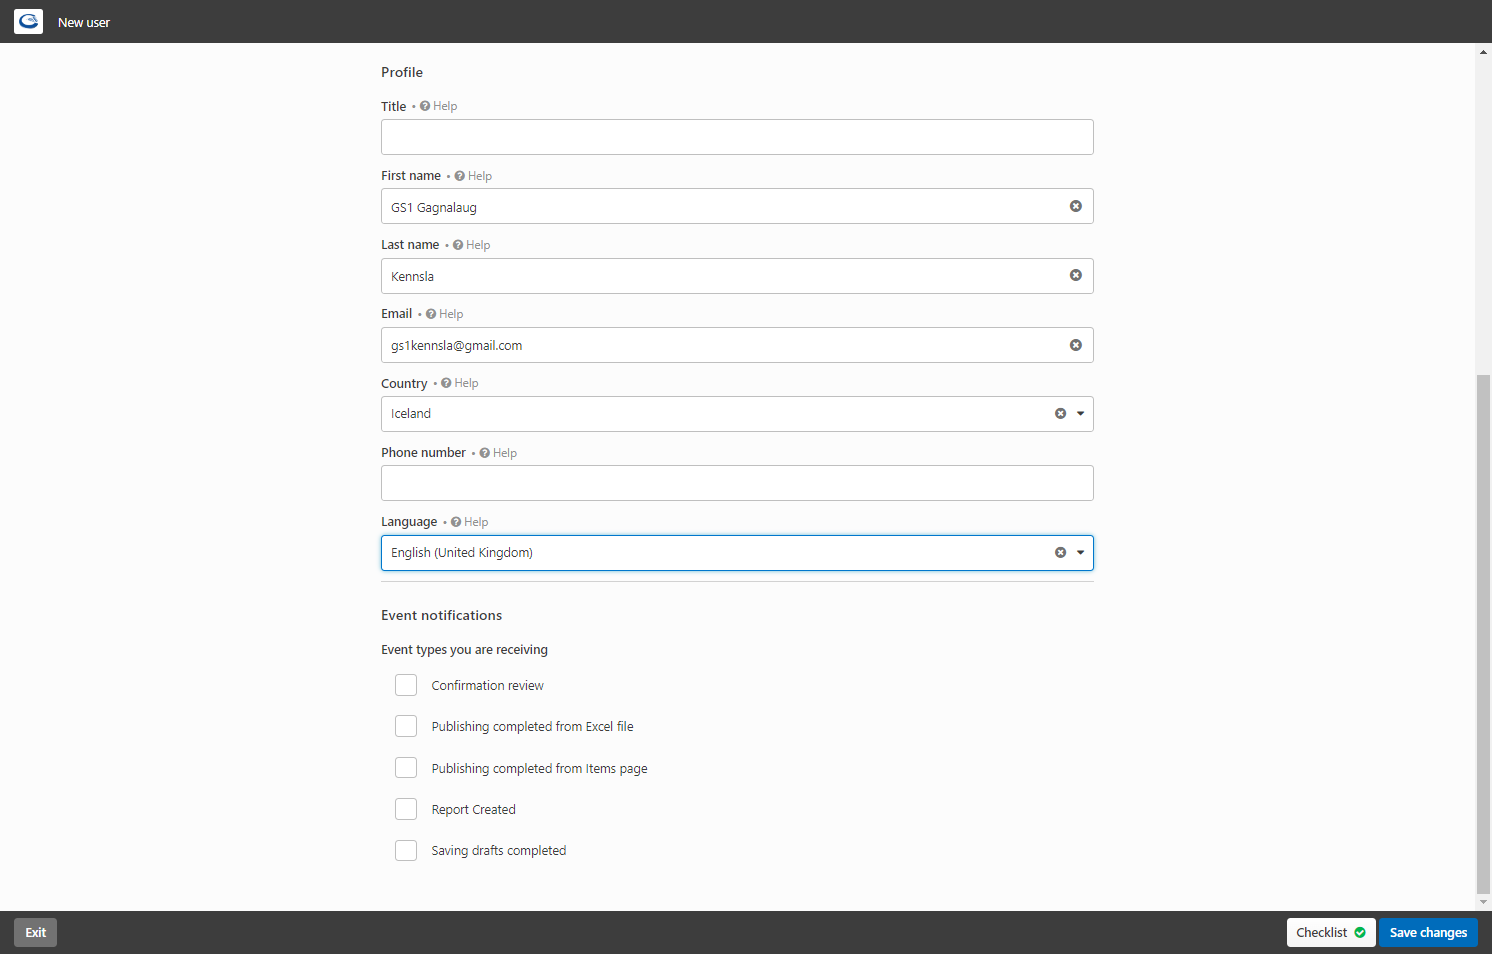Toggle Saving drafts completed checkbox
1492x954 pixels.
(406, 850)
